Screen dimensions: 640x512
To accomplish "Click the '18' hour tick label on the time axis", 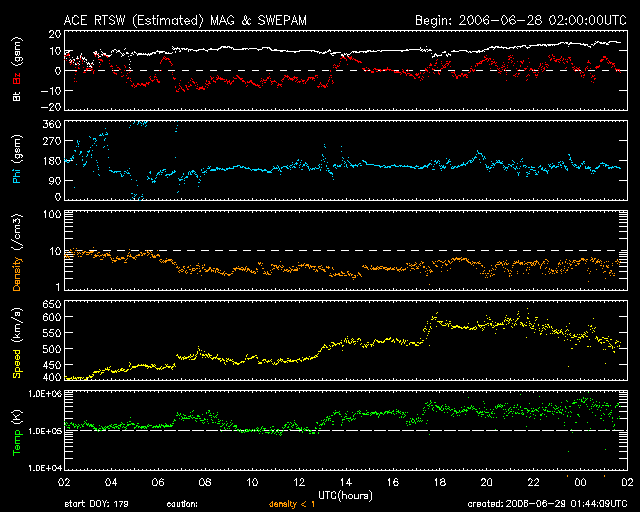I will coord(440,482).
